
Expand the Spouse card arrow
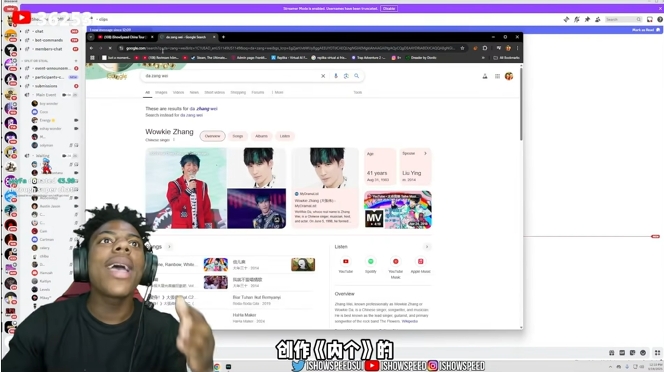[x=425, y=153]
